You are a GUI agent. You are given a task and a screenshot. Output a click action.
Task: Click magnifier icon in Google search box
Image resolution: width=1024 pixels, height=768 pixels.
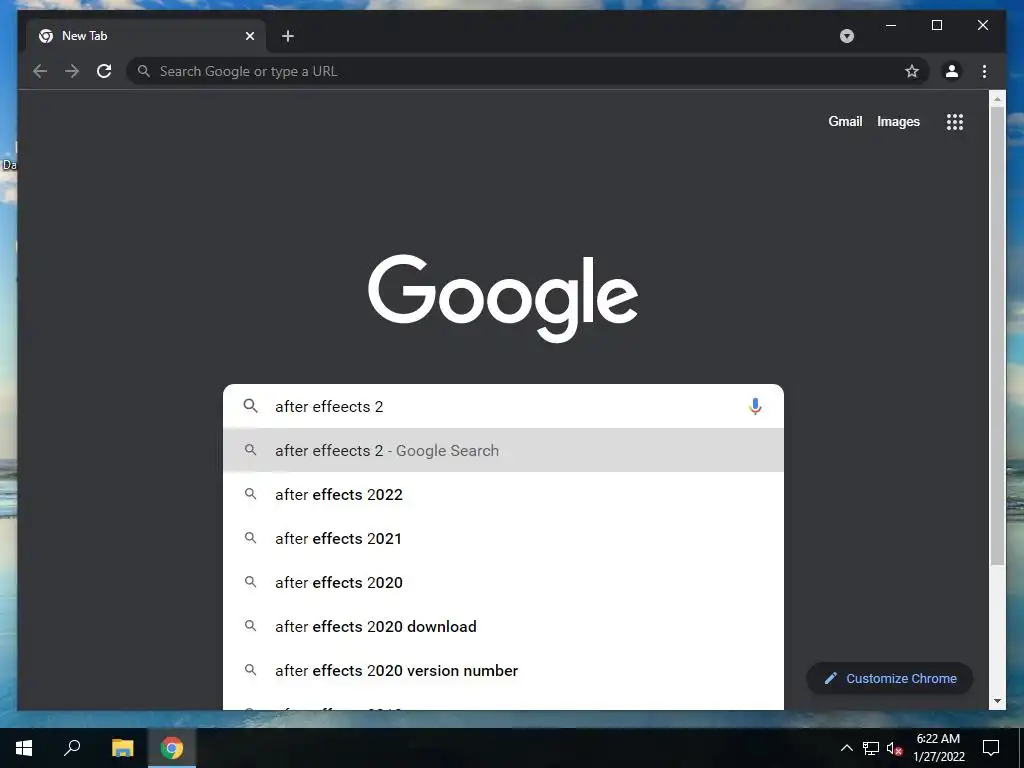click(250, 406)
